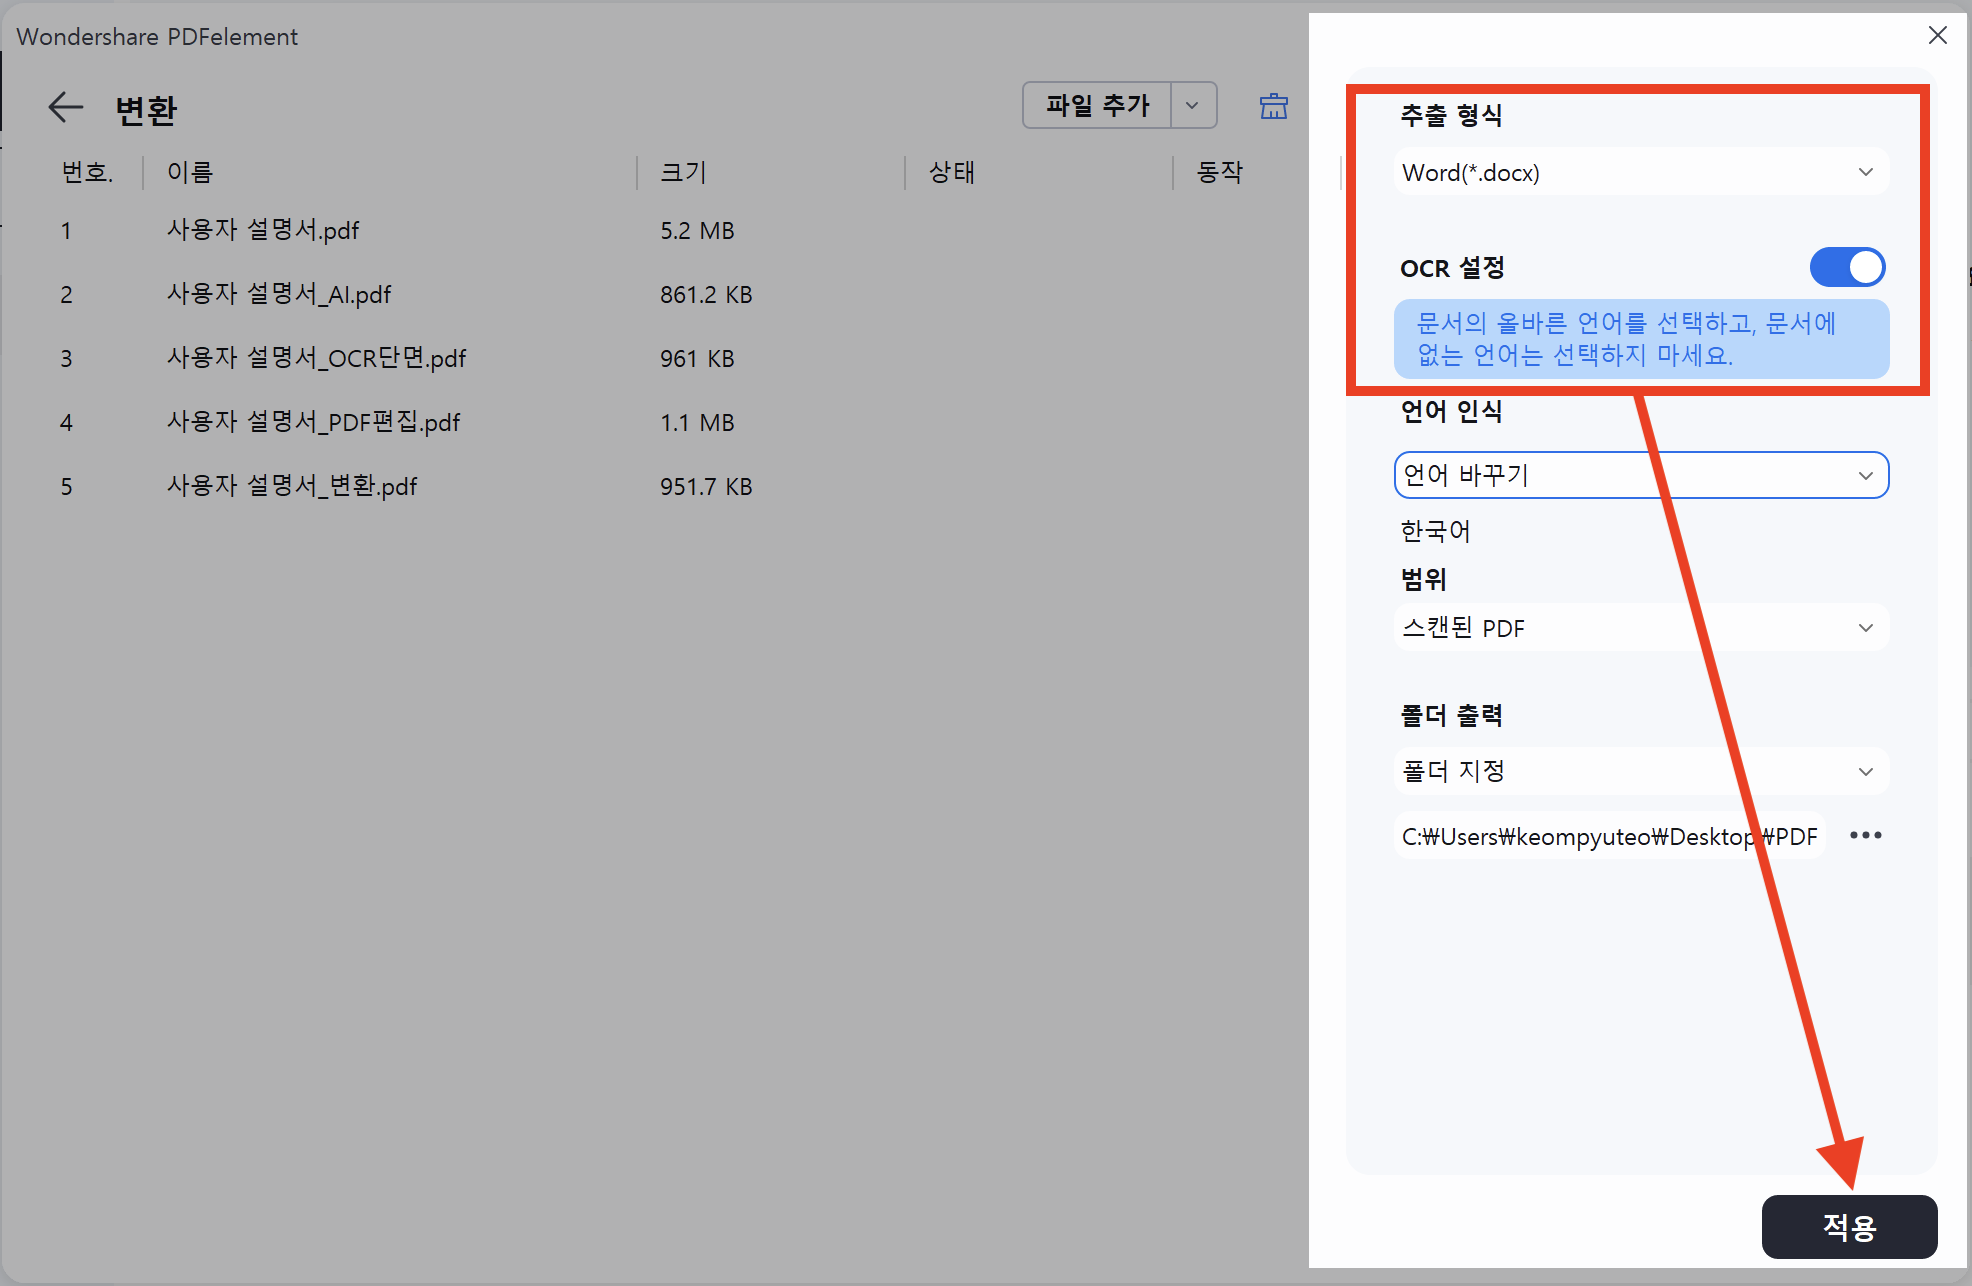This screenshot has width=1972, height=1286.
Task: Select the clear file list broom icon
Action: click(x=1272, y=105)
